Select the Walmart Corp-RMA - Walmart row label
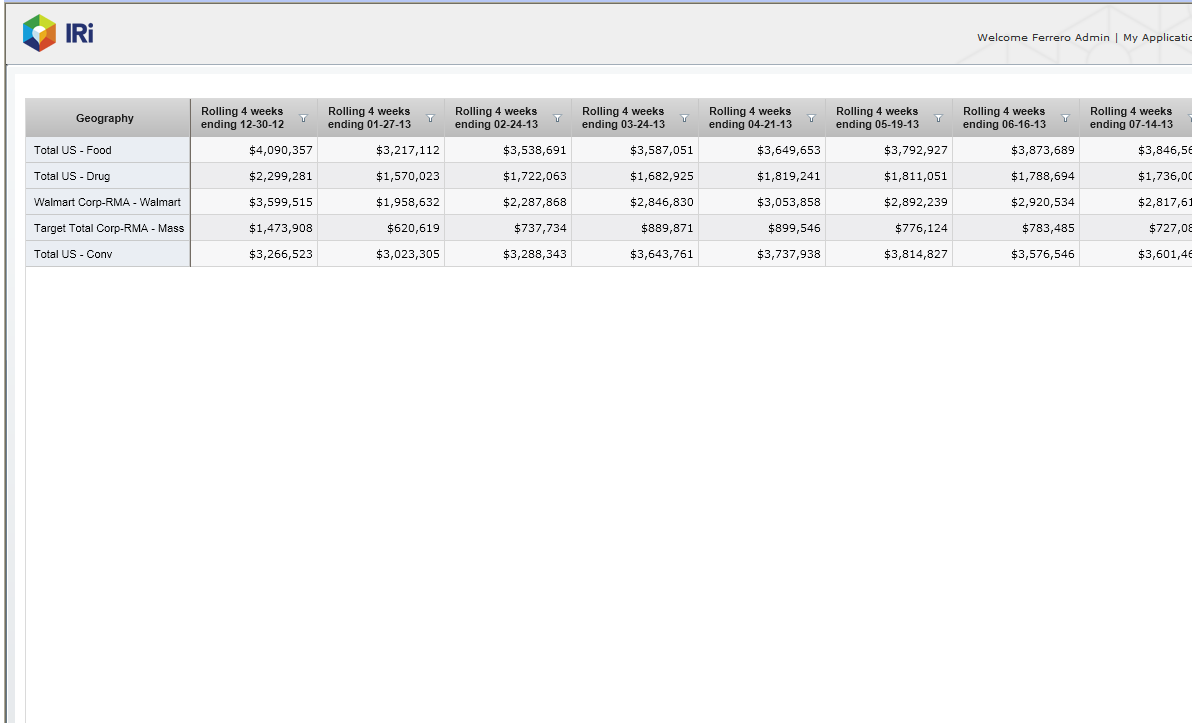Image resolution: width=1192 pixels, height=723 pixels. tap(107, 202)
